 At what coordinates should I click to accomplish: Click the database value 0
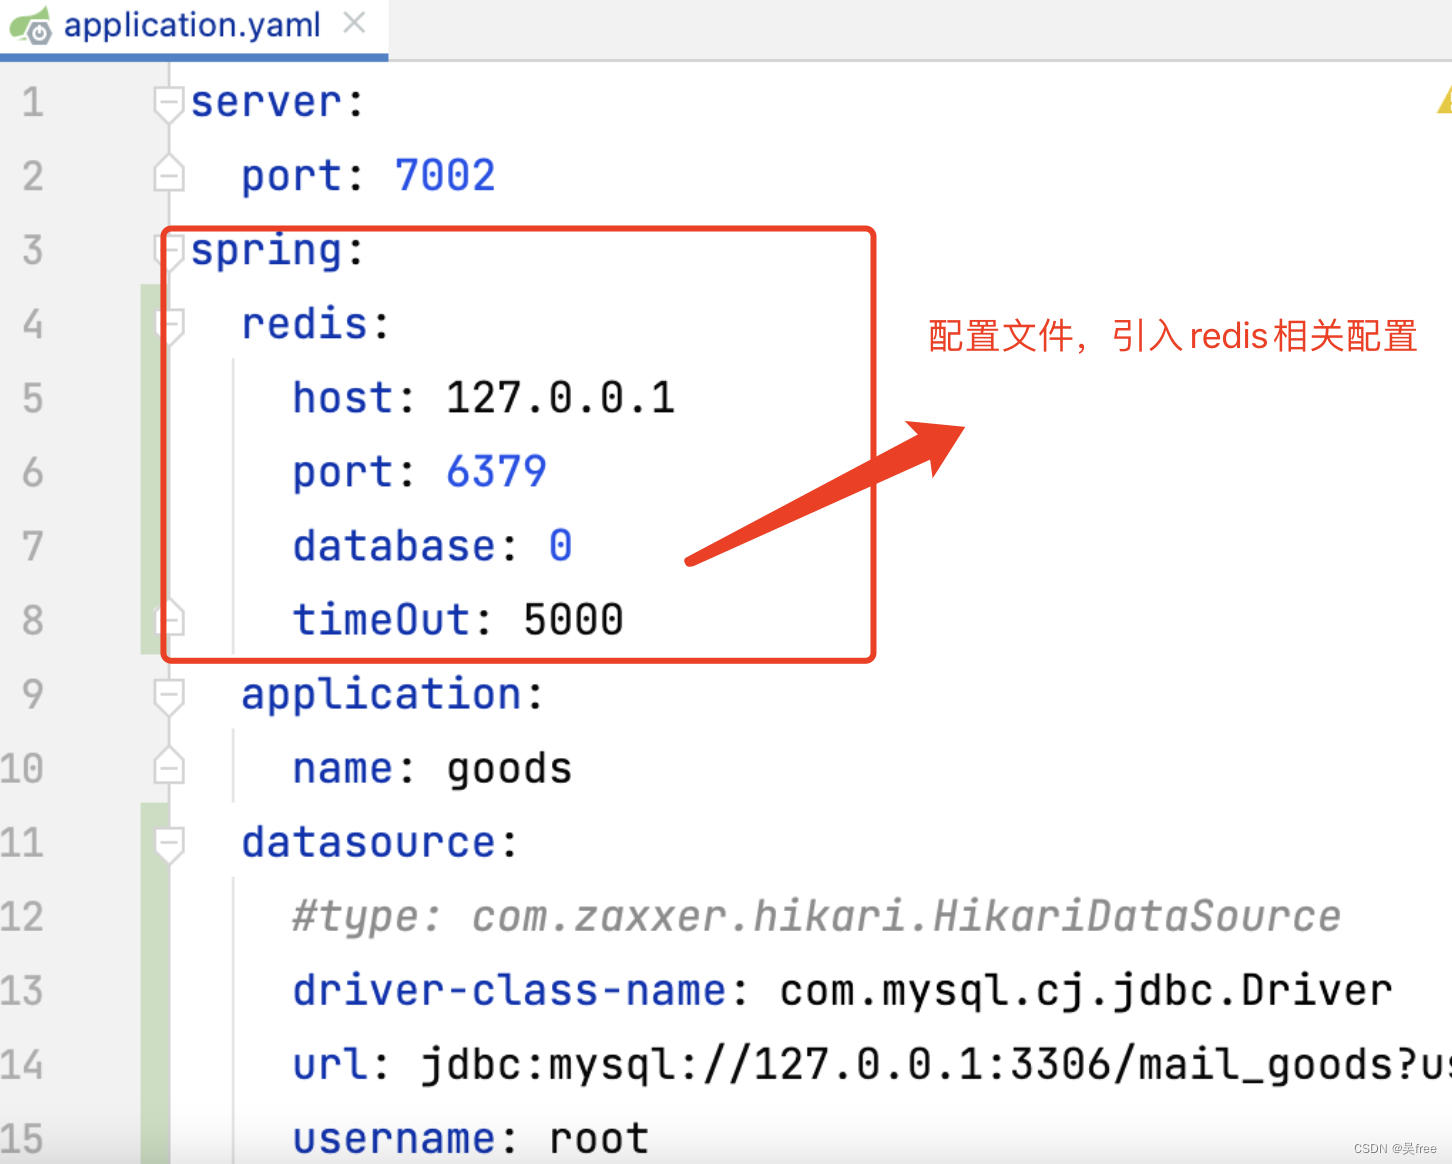pos(560,546)
